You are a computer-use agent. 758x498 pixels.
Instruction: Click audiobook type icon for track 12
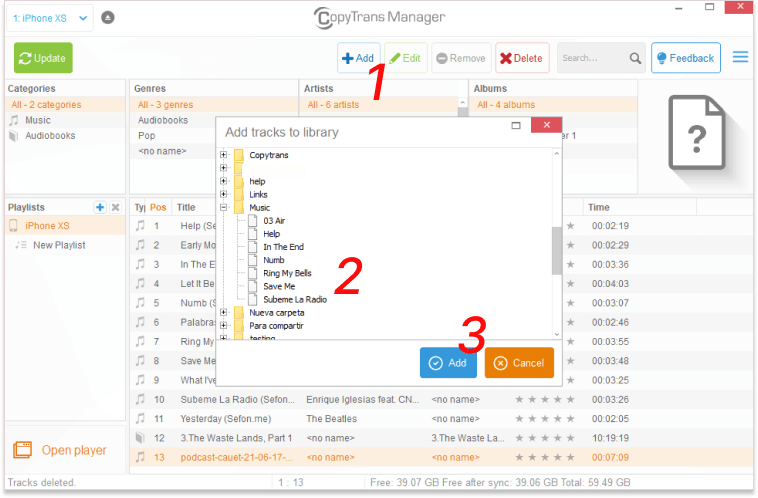point(140,438)
